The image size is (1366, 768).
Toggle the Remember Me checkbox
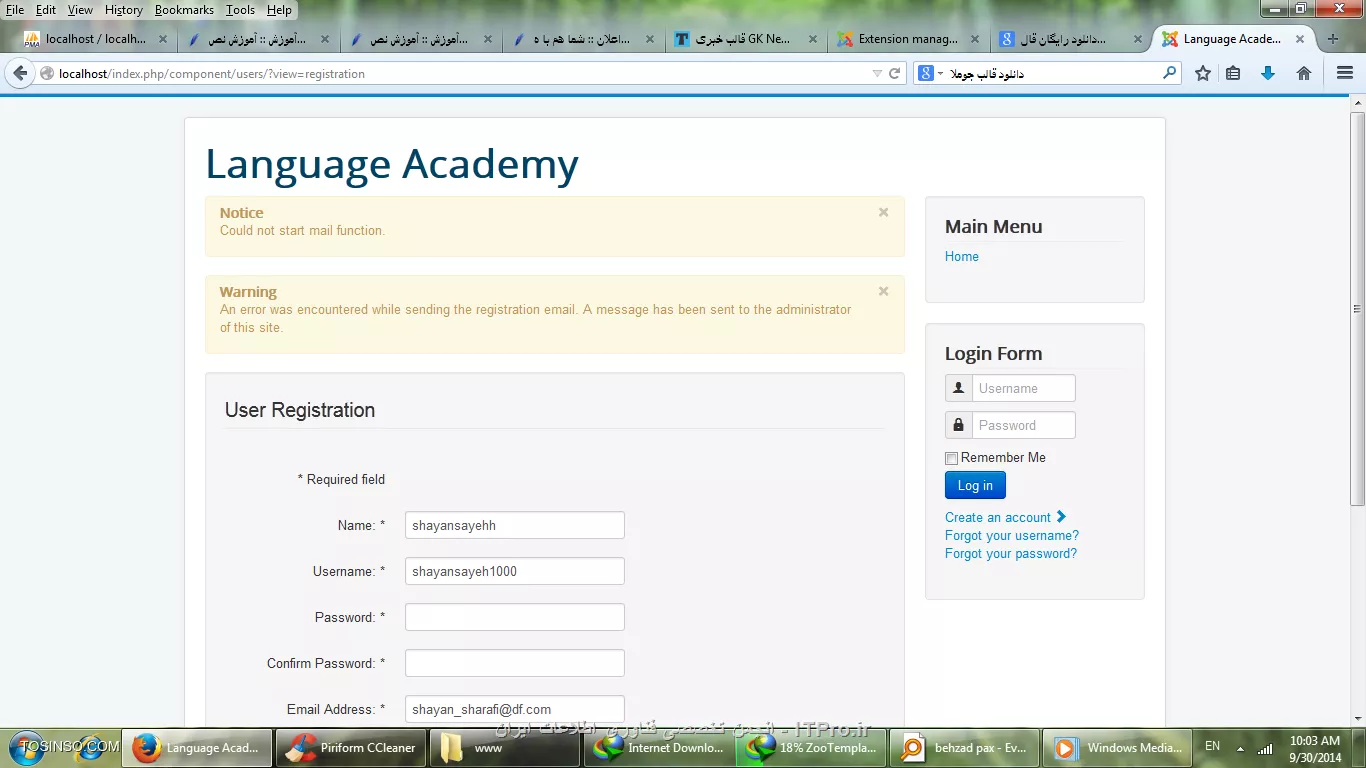pos(952,458)
